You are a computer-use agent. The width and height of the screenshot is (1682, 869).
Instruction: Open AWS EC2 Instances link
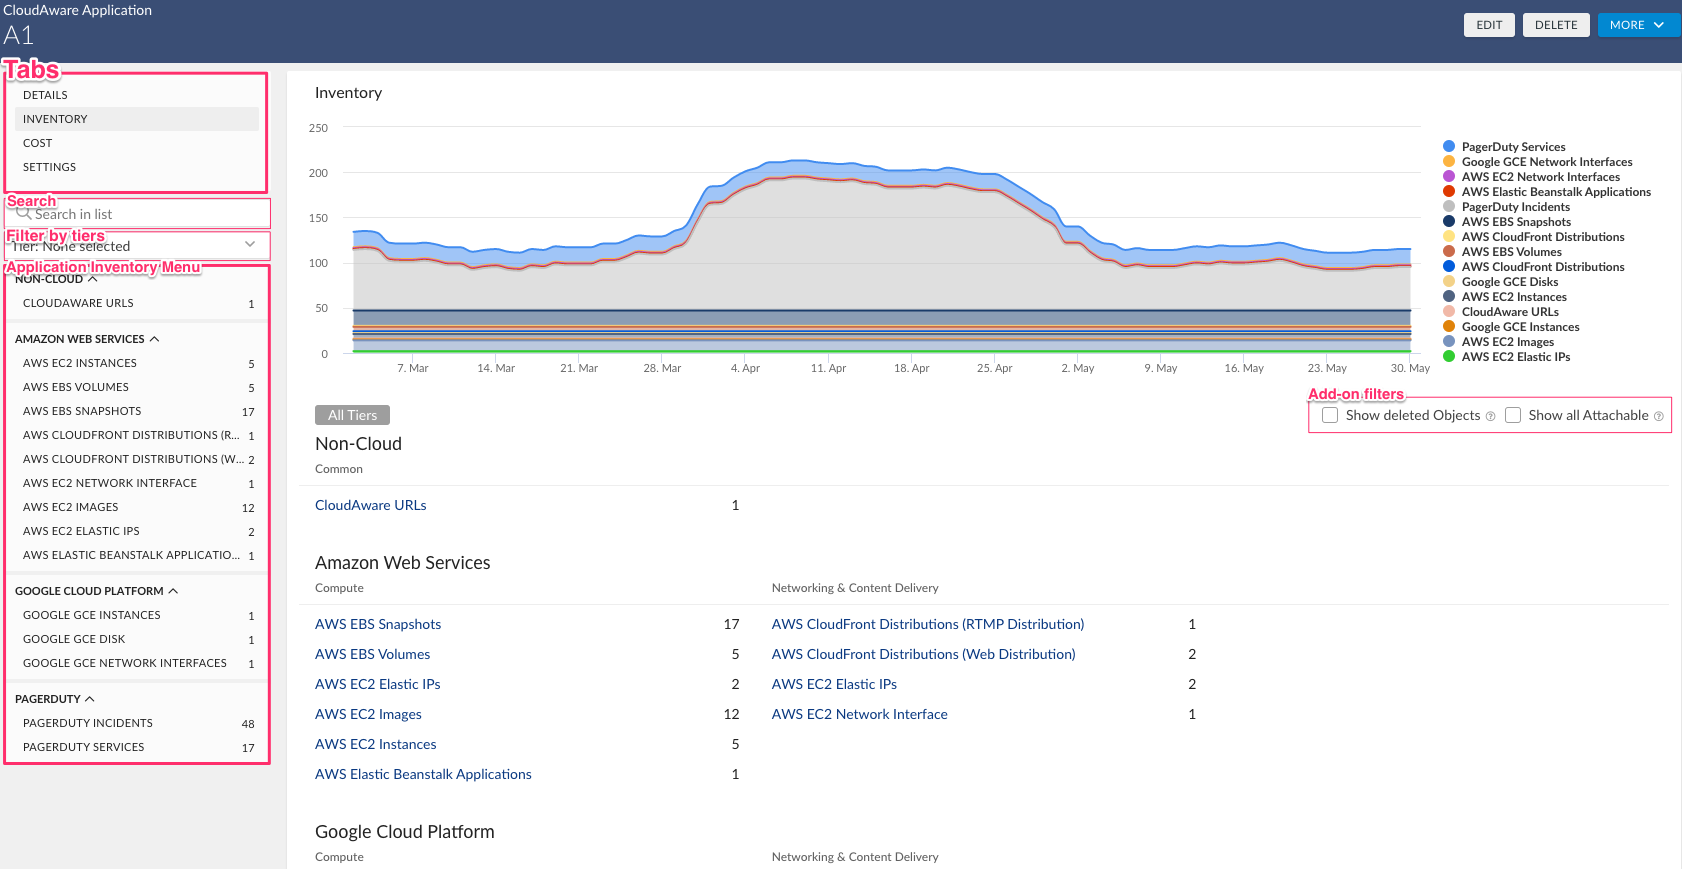click(x=375, y=744)
